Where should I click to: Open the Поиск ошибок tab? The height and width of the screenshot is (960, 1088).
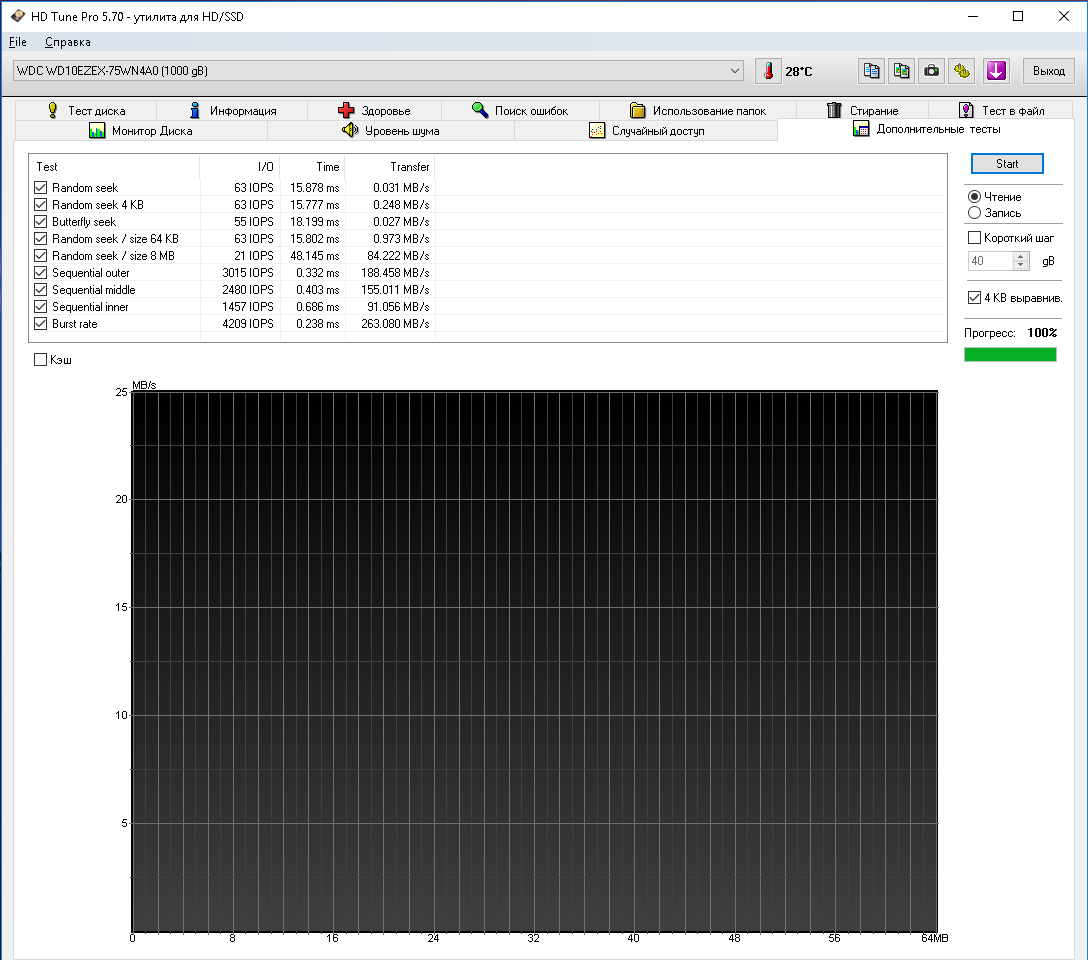(520, 110)
